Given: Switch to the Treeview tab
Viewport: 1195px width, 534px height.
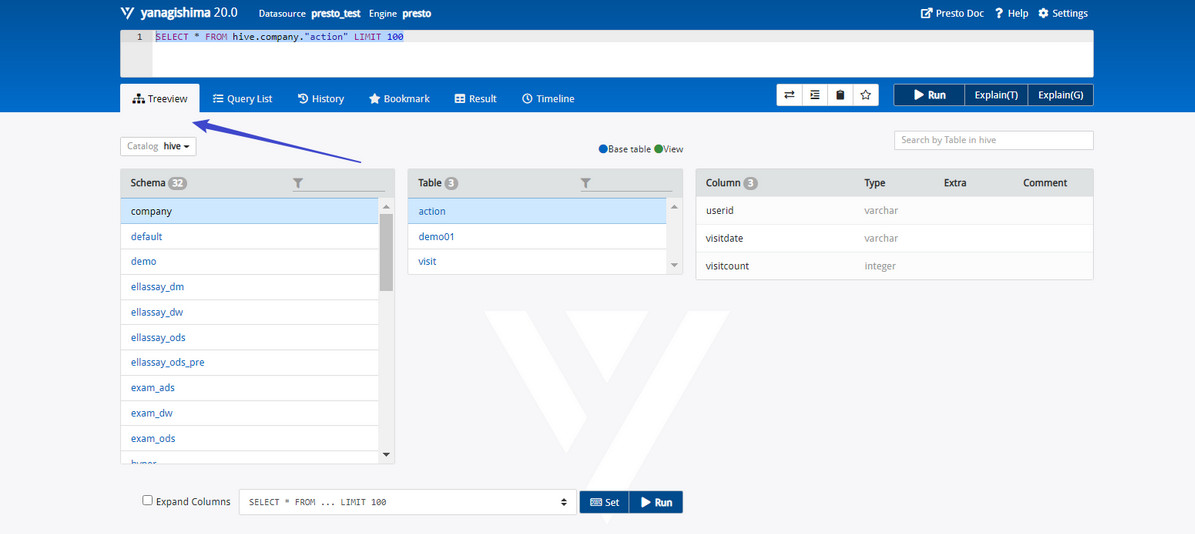Looking at the screenshot, I should (x=160, y=98).
